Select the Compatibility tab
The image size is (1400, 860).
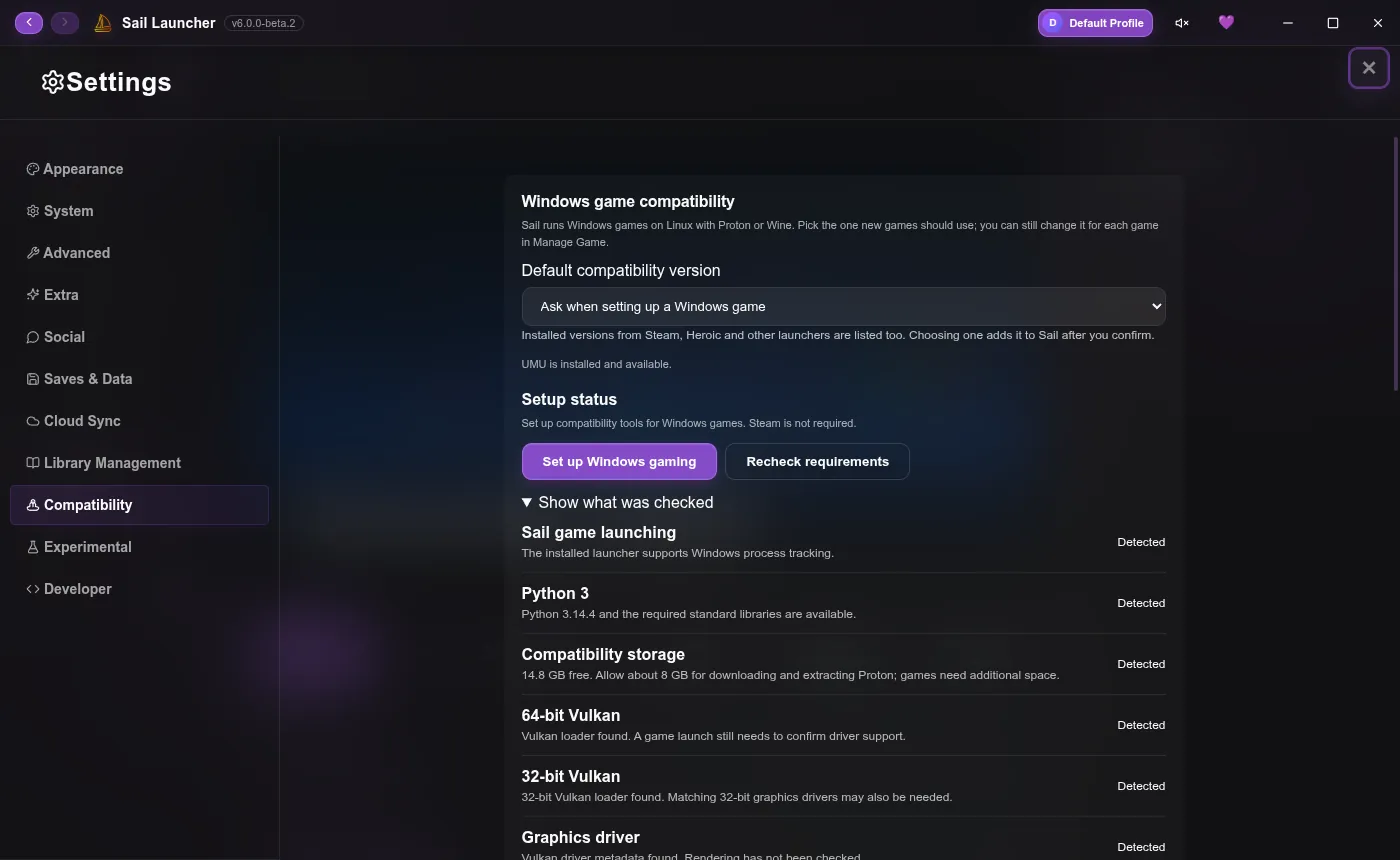pos(139,505)
